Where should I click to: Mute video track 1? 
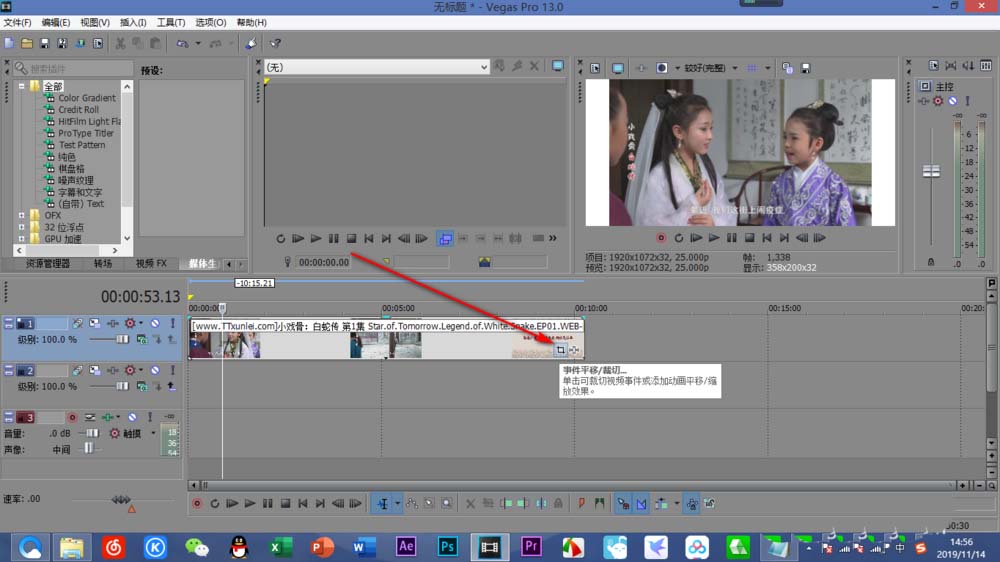154,324
